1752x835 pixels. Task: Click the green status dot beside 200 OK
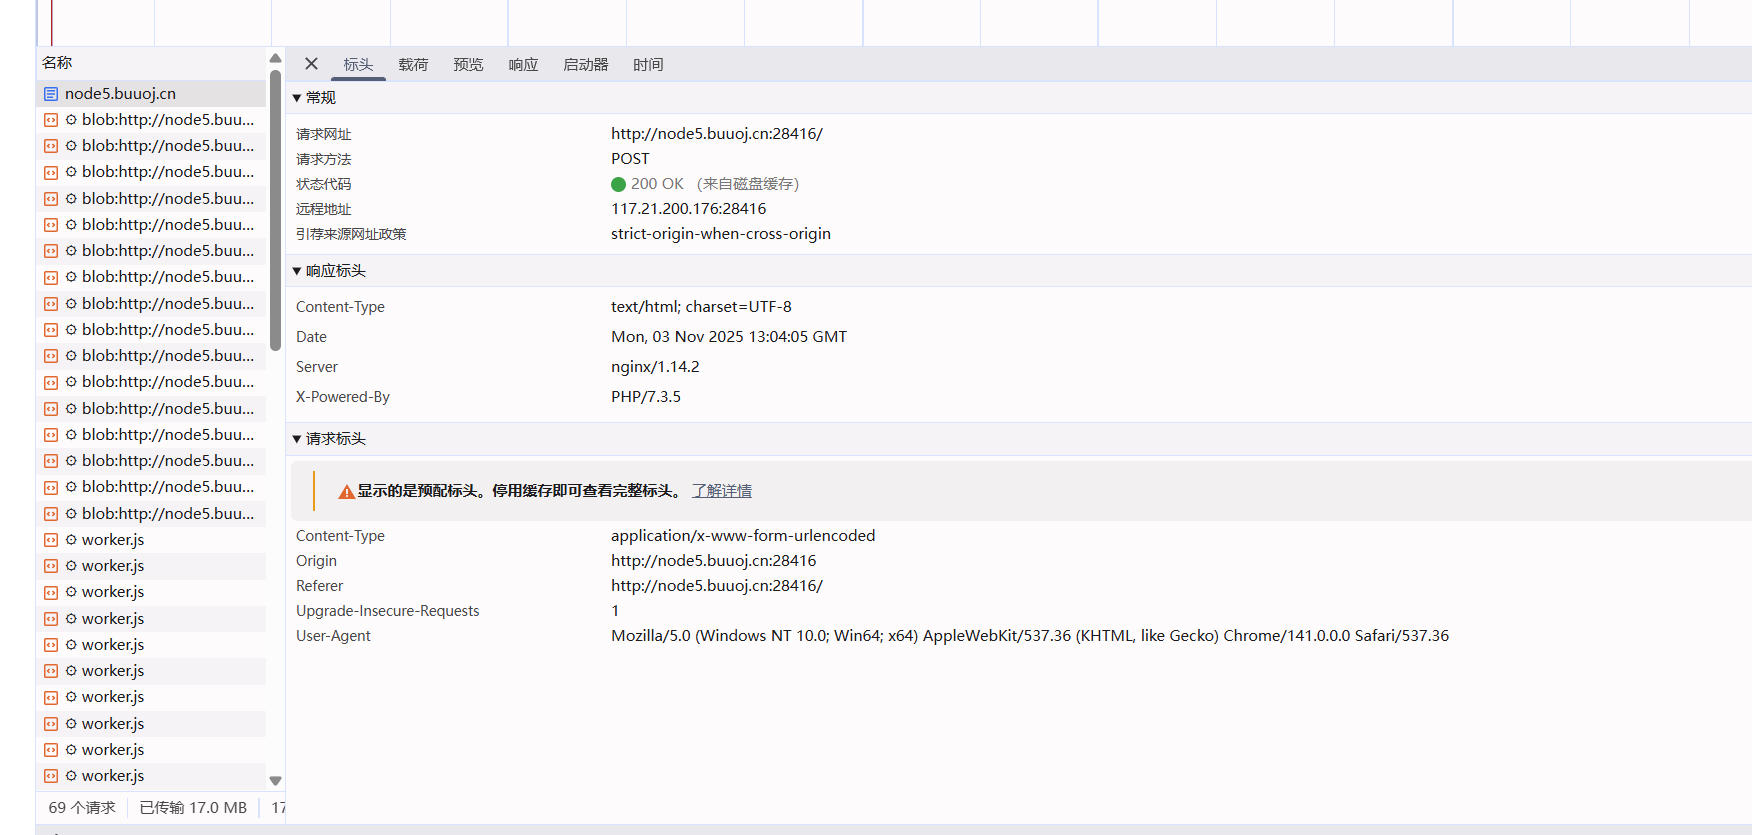tap(618, 184)
